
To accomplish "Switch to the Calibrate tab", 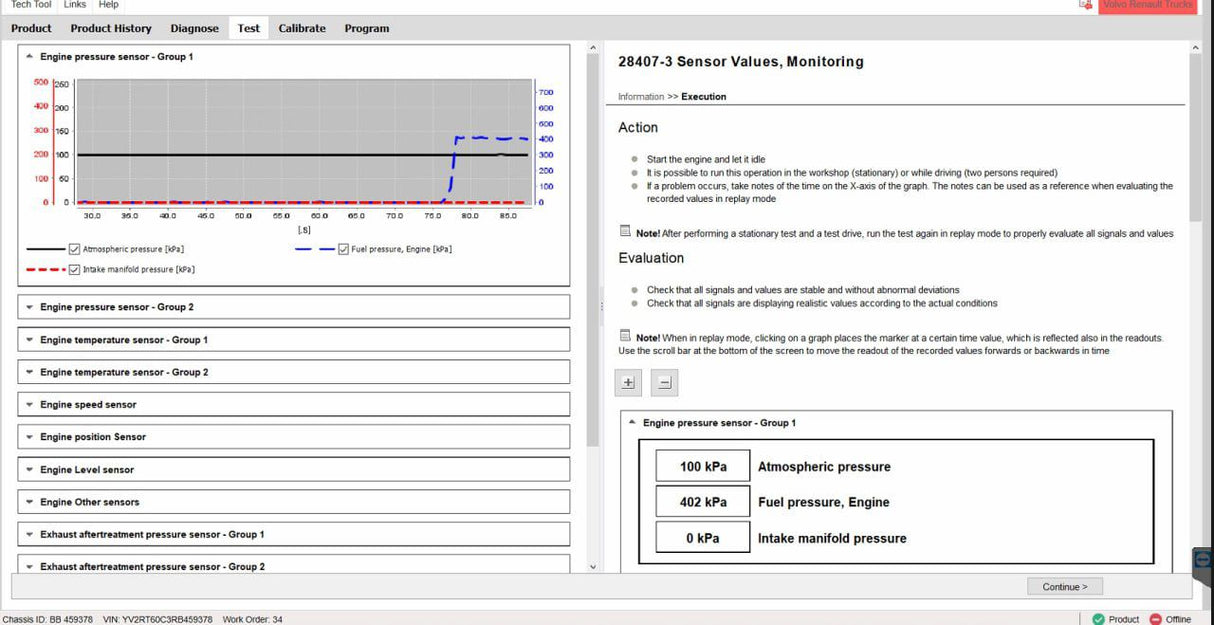I will [x=302, y=28].
